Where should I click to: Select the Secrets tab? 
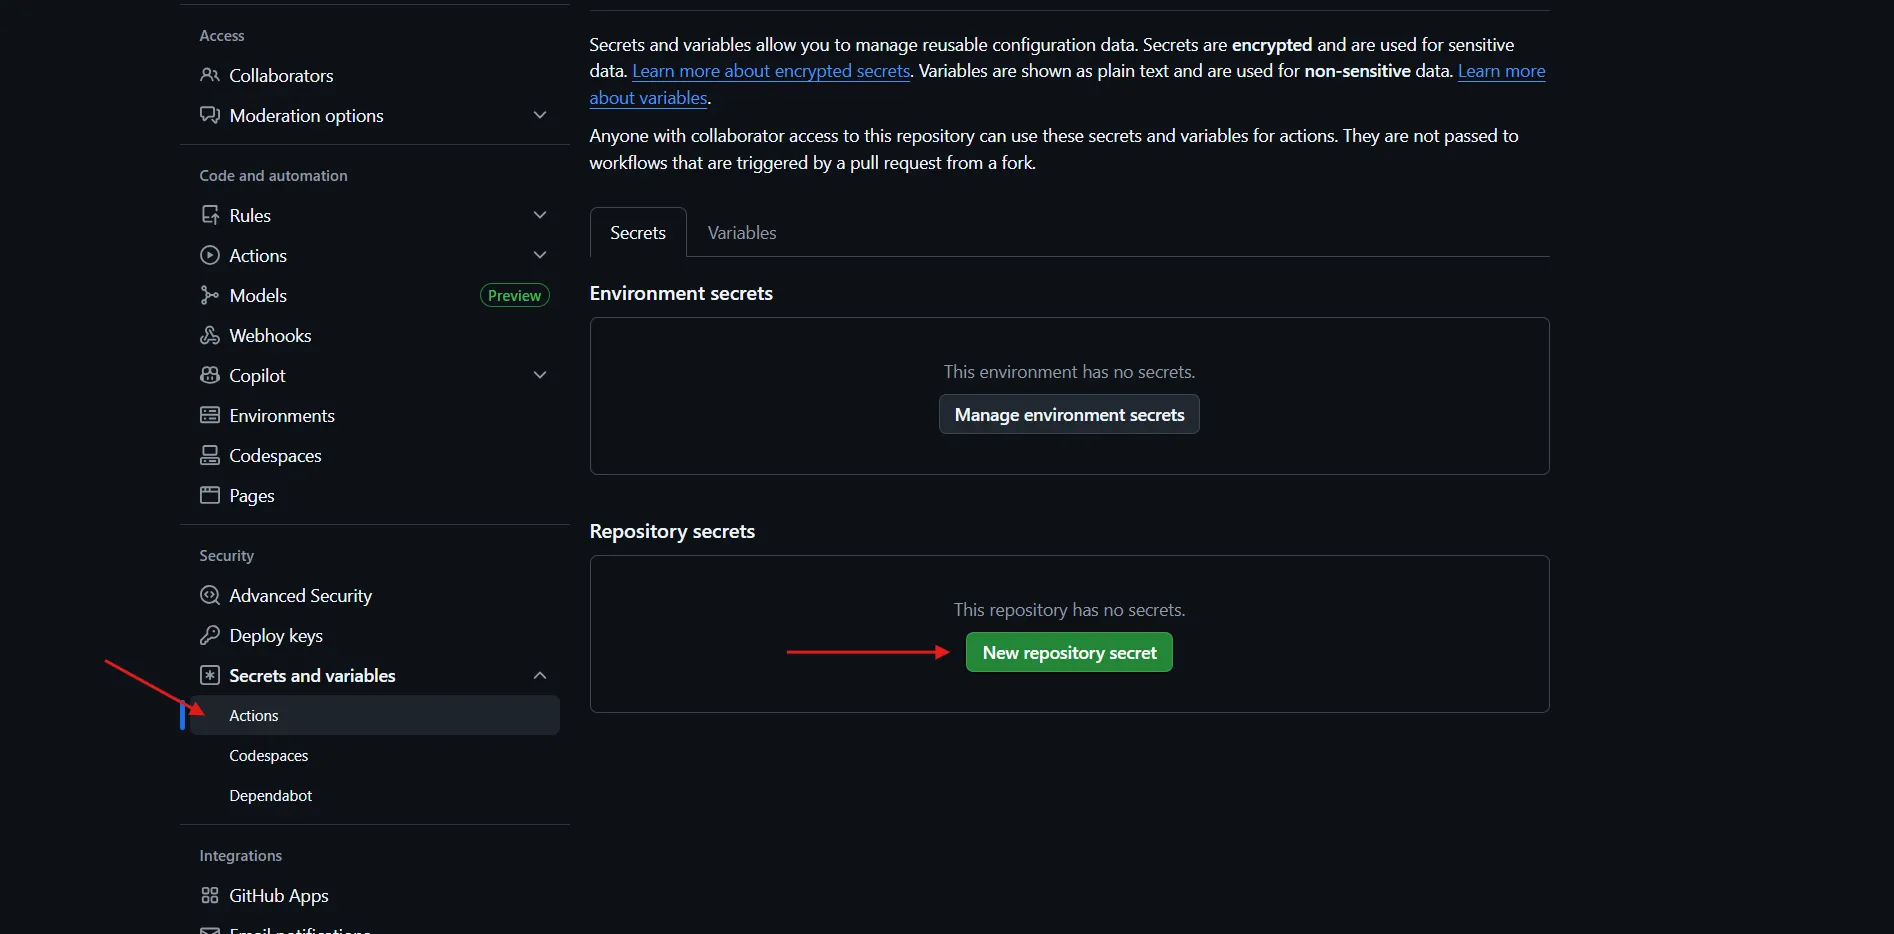[x=637, y=233]
